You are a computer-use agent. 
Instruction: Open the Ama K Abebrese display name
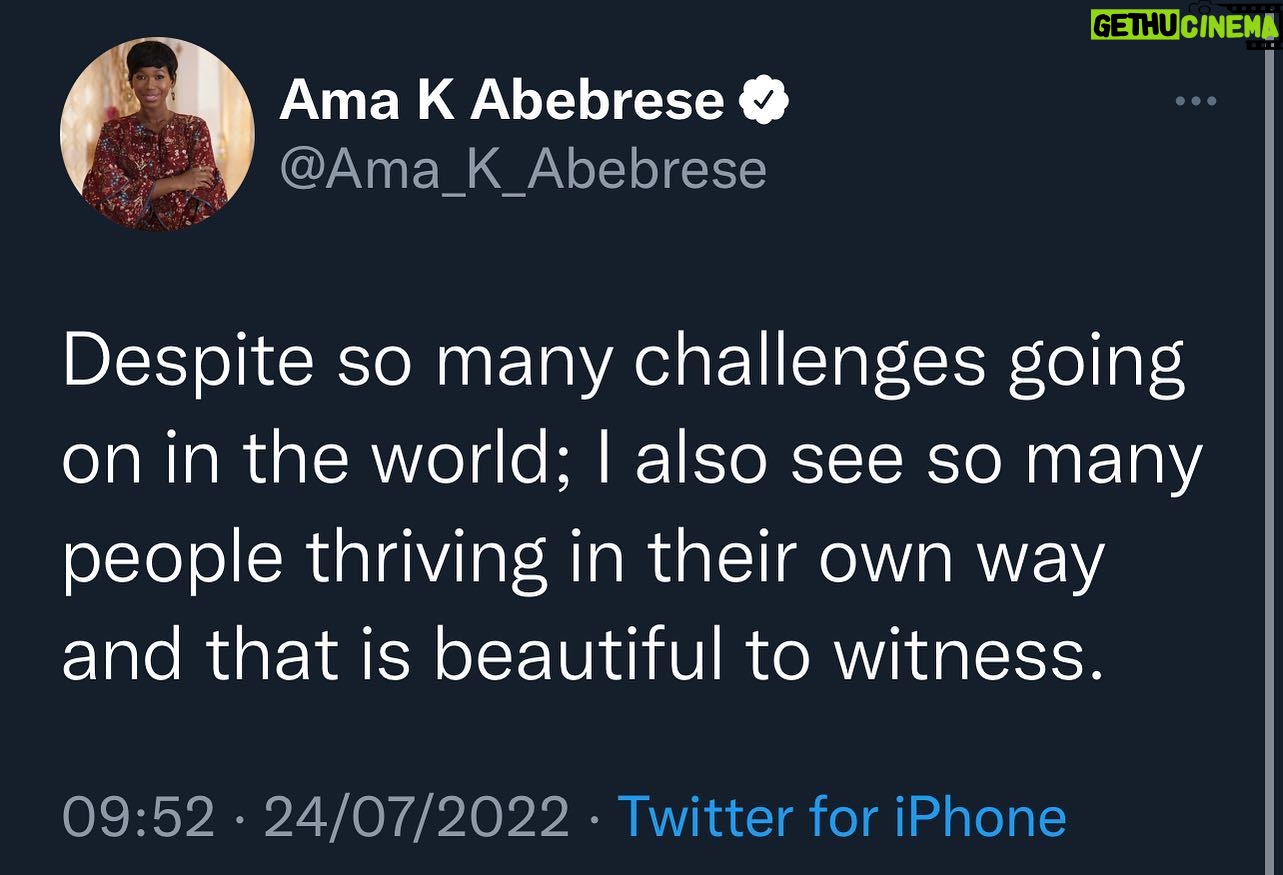pos(502,101)
